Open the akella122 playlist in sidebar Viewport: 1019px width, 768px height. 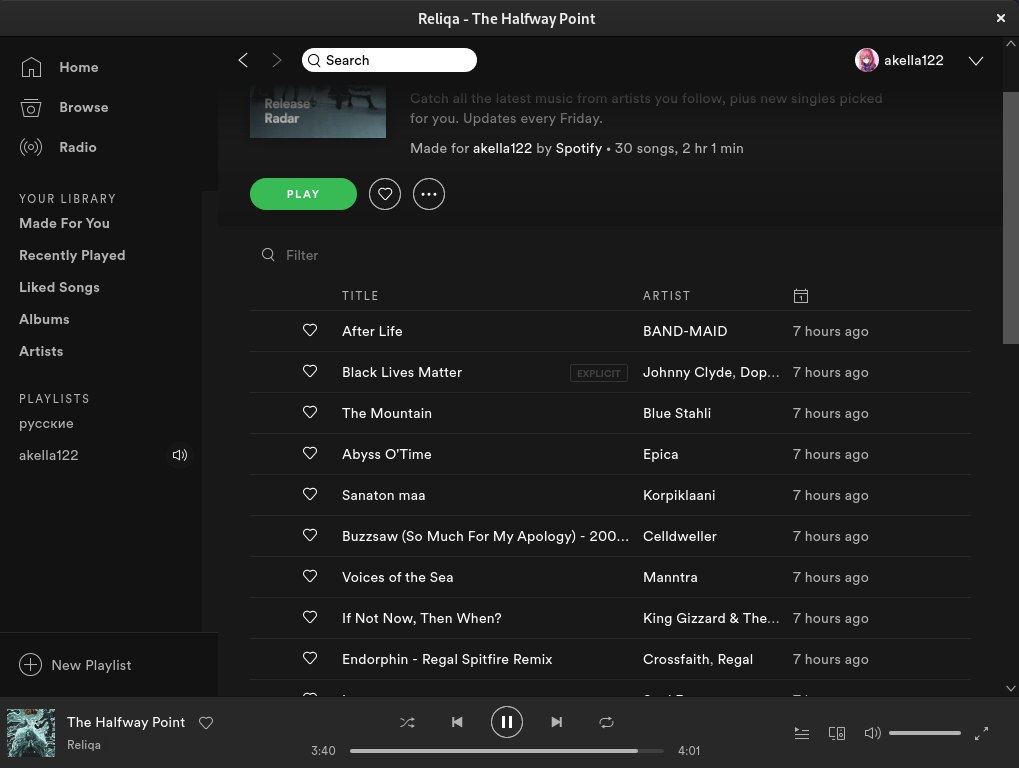49,455
